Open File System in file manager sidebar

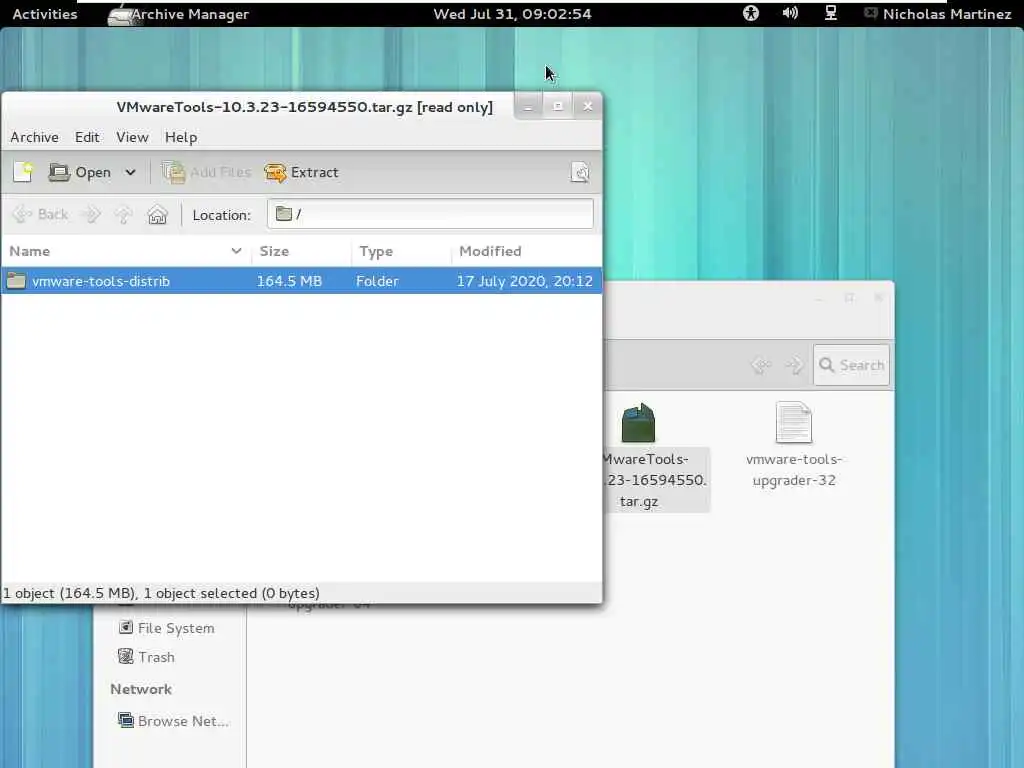pyautogui.click(x=176, y=628)
